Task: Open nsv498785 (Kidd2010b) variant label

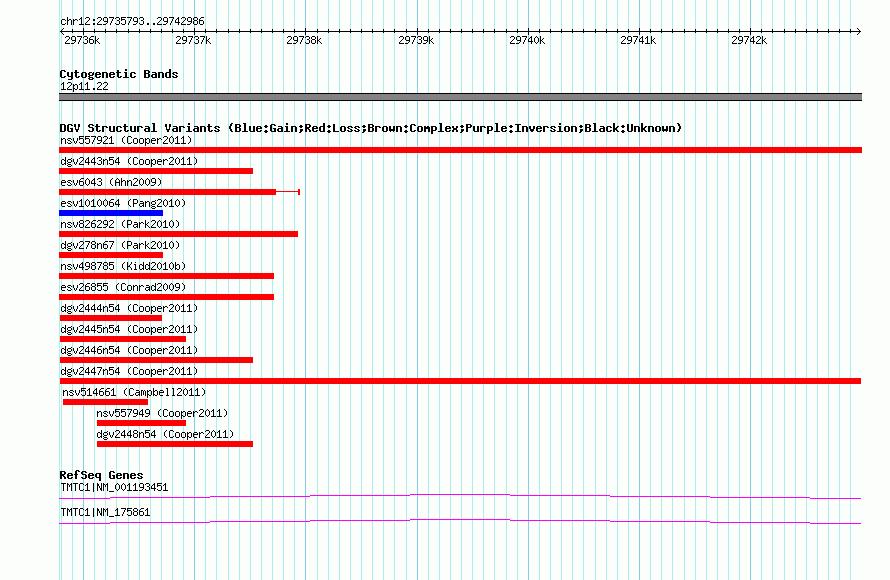Action: [123, 266]
